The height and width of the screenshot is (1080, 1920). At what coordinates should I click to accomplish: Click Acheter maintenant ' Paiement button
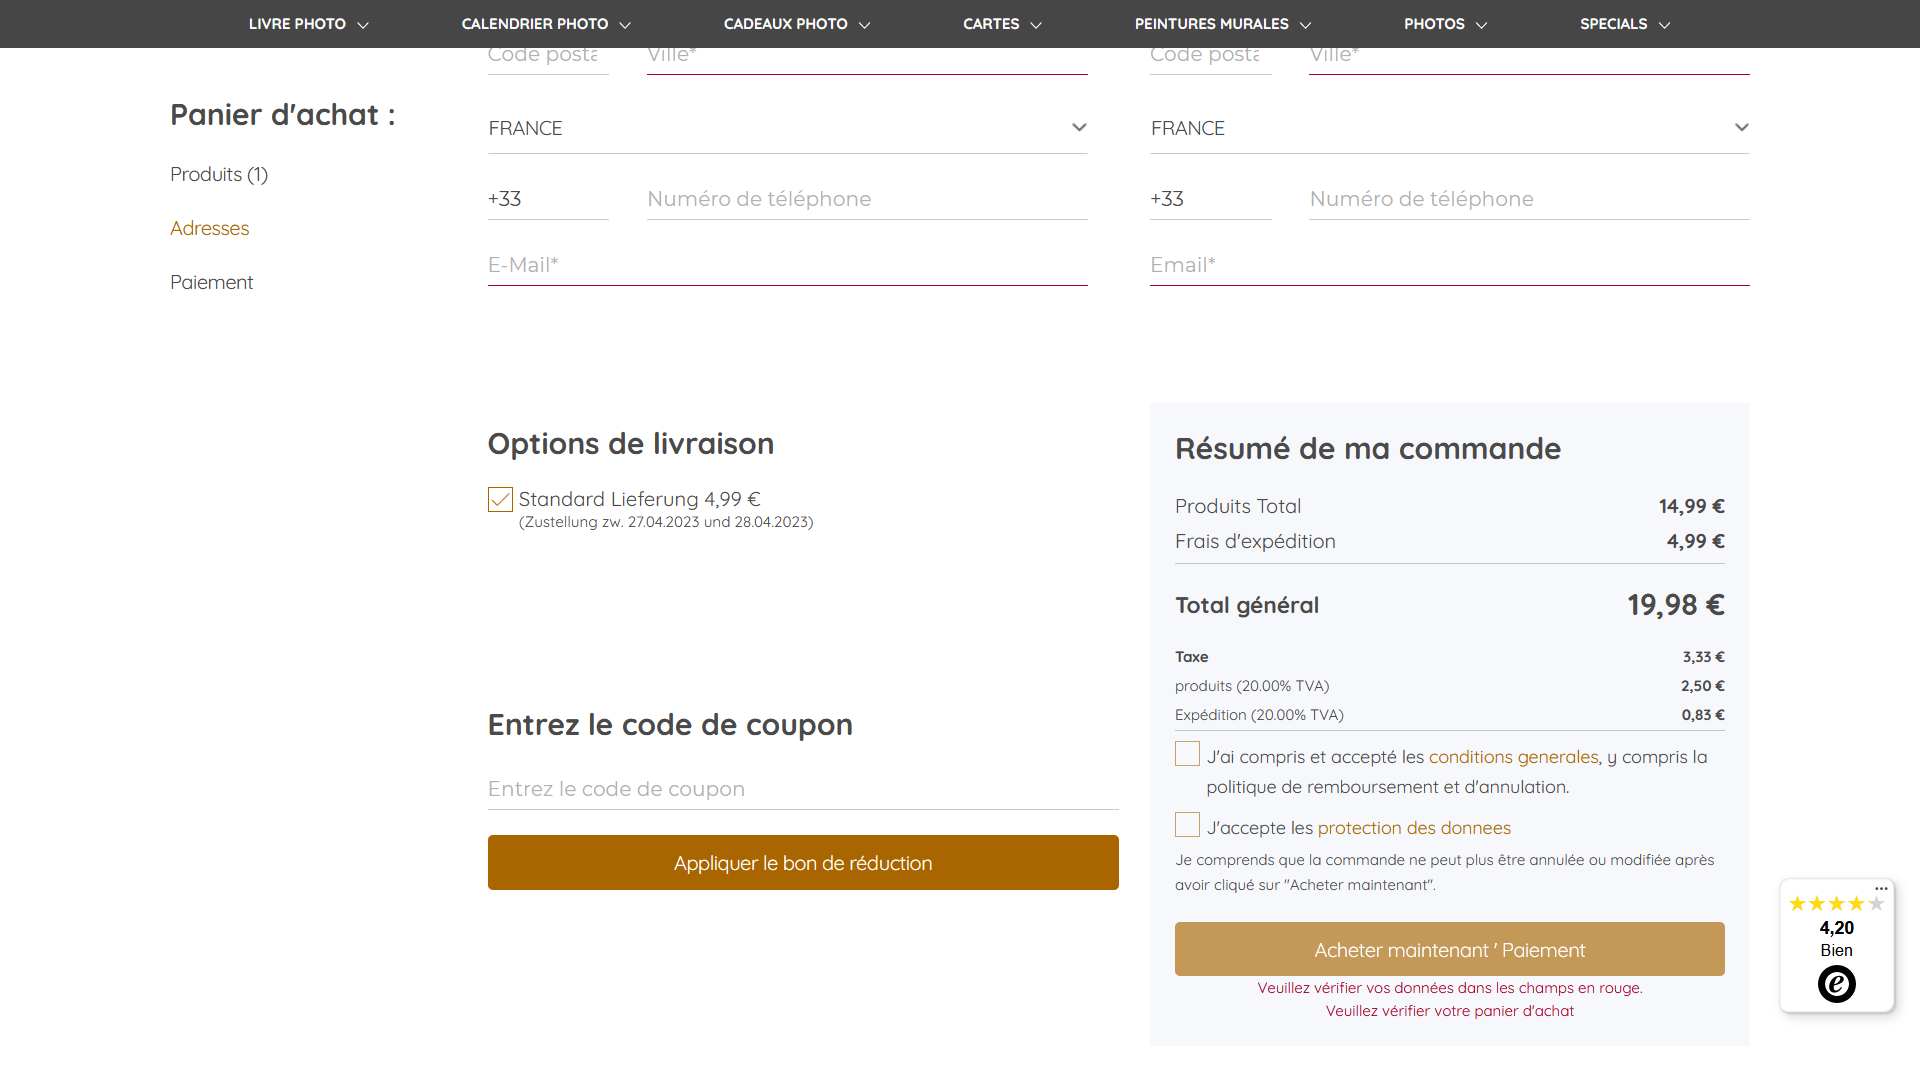click(1450, 949)
